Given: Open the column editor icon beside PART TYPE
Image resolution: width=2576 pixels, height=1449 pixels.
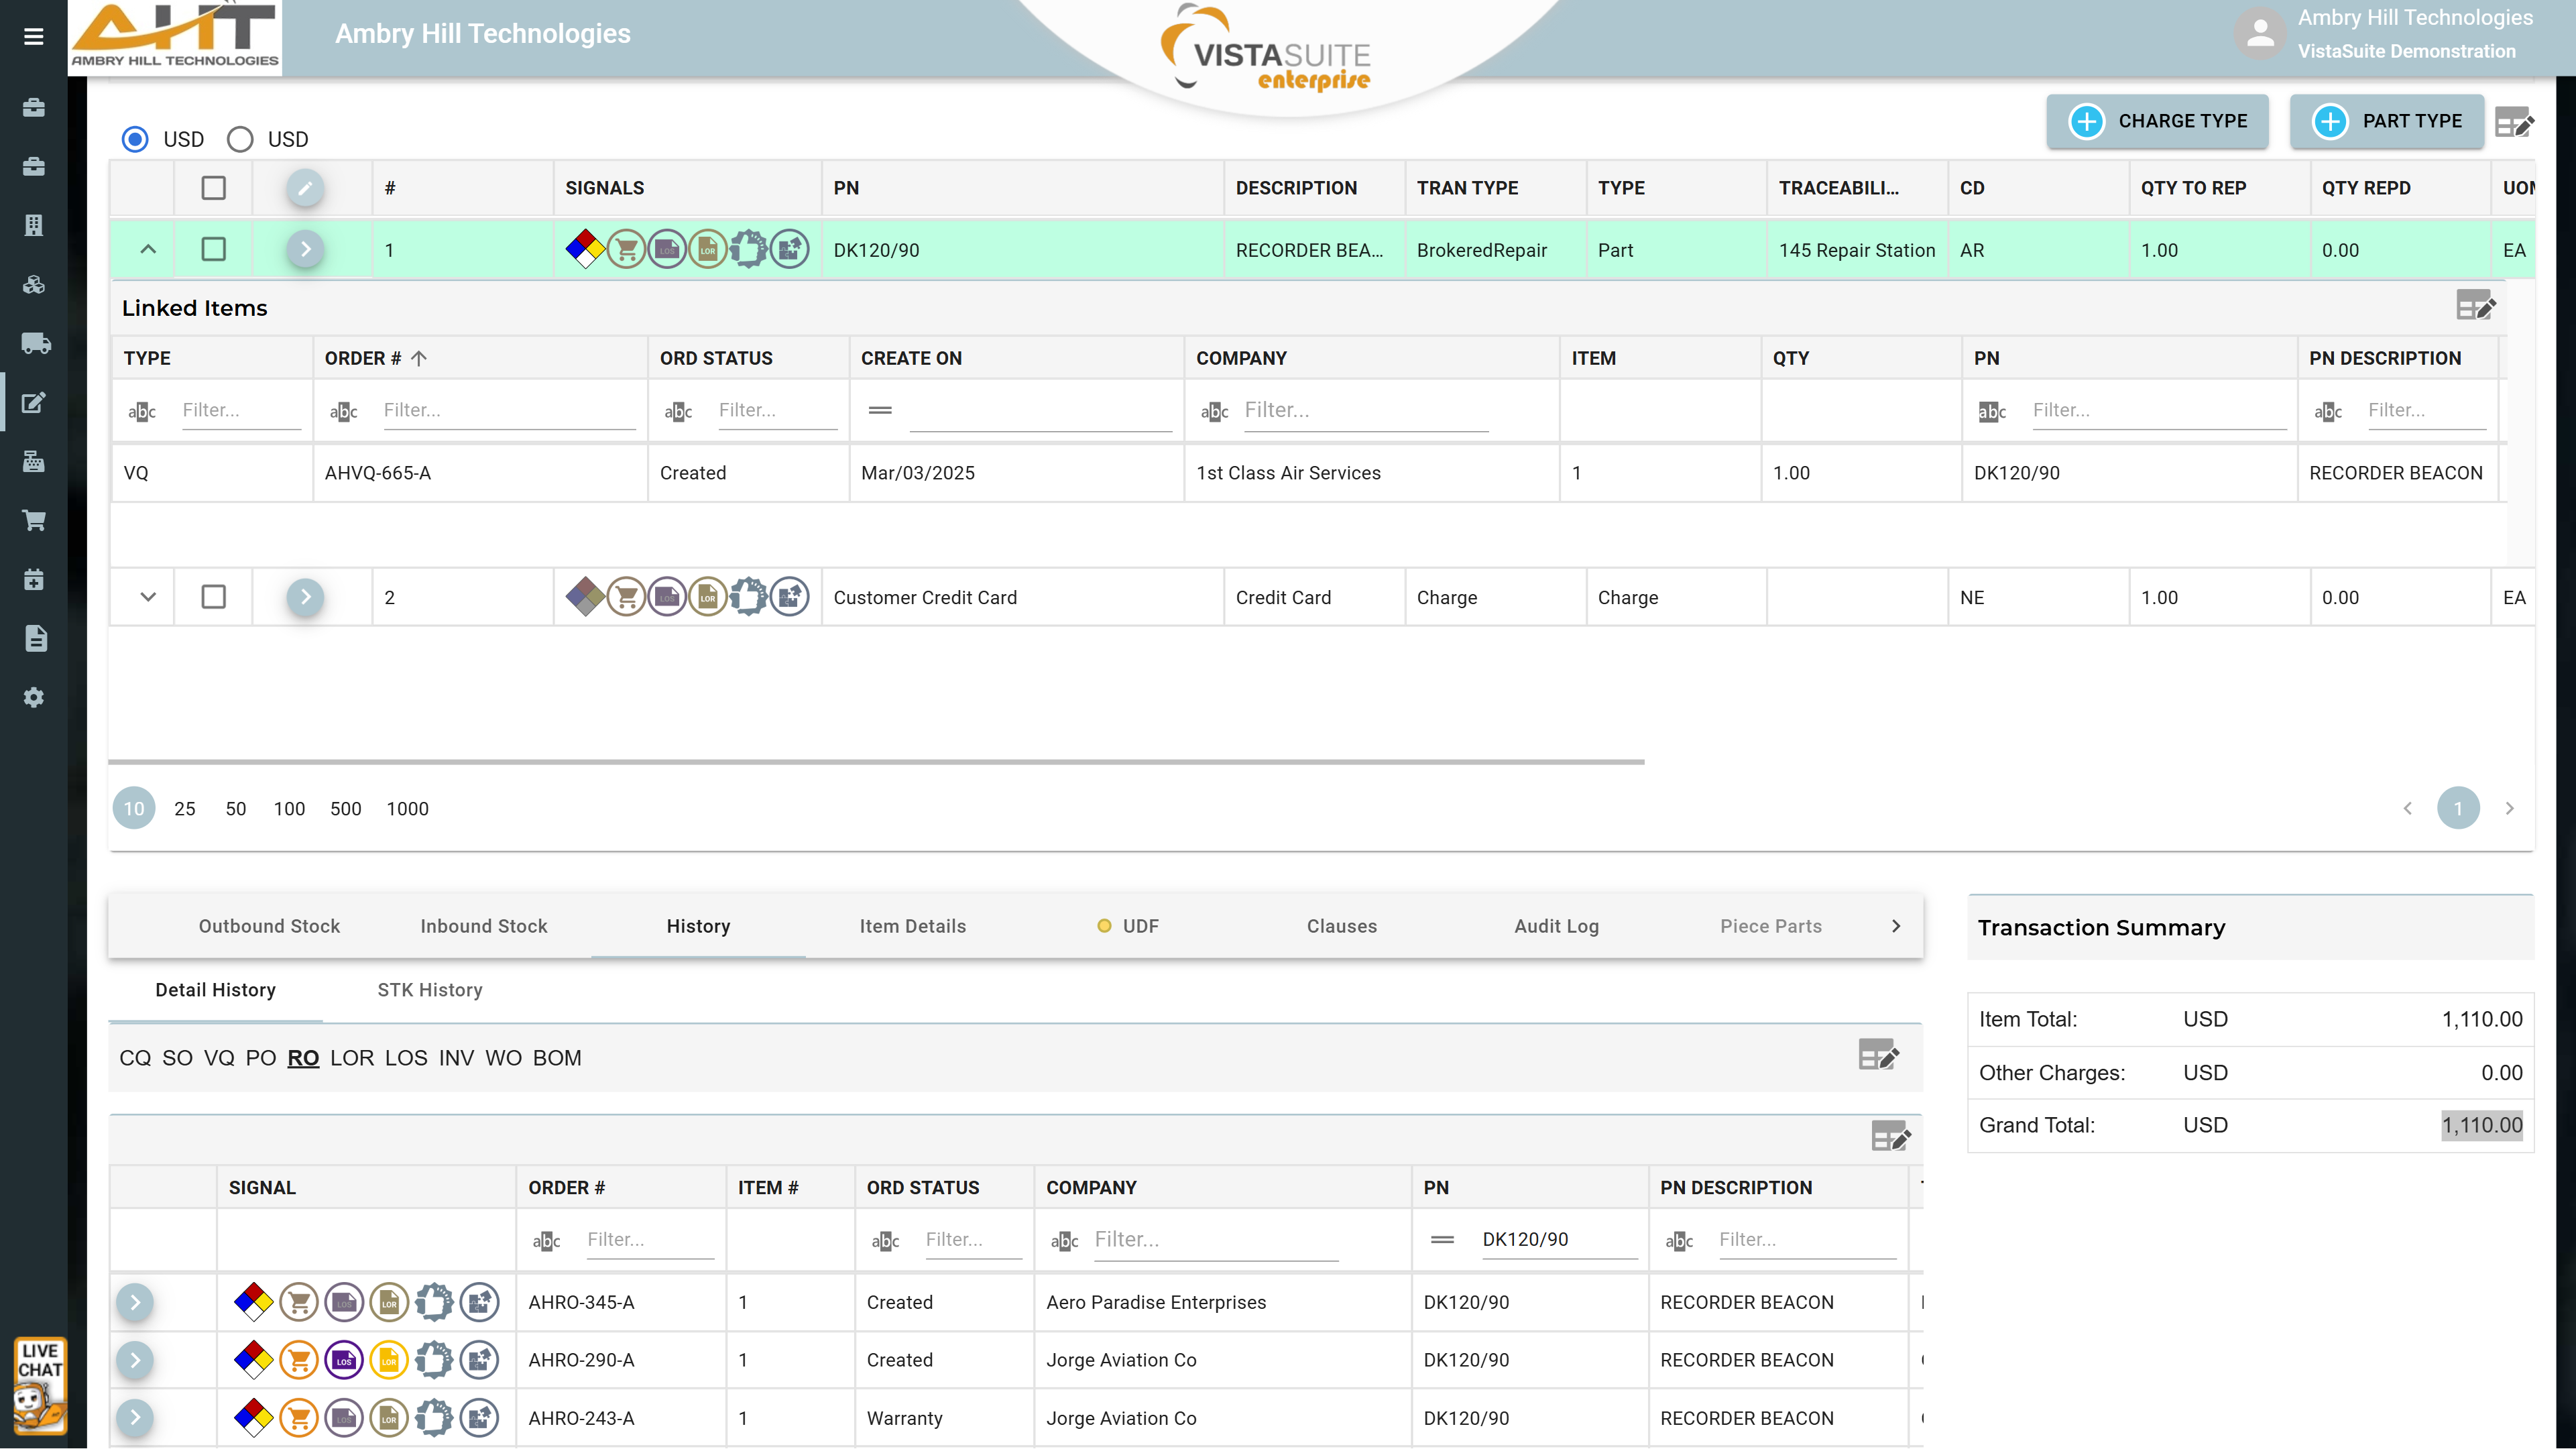Looking at the screenshot, I should point(2514,123).
